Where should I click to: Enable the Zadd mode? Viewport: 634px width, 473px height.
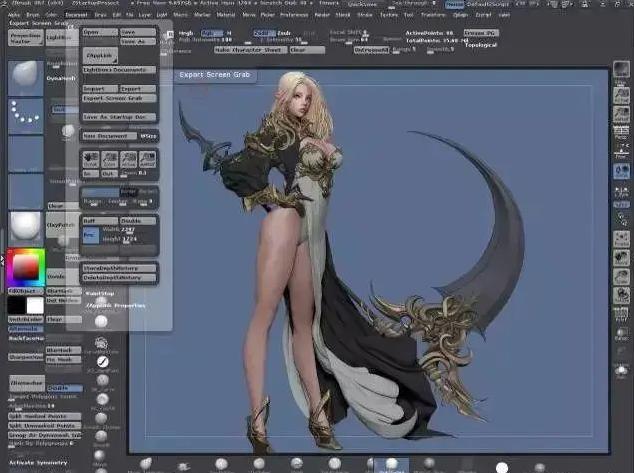(x=264, y=33)
